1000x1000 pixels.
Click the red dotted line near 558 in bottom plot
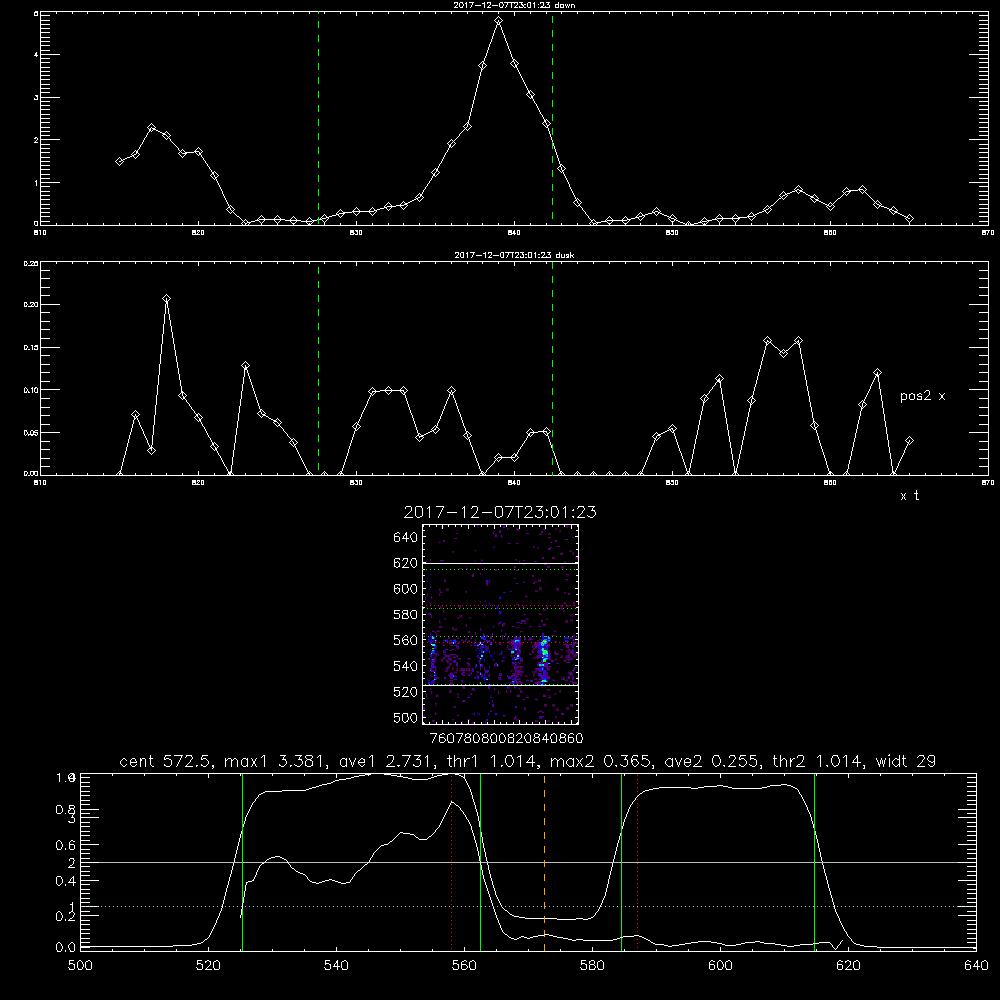coord(452,861)
